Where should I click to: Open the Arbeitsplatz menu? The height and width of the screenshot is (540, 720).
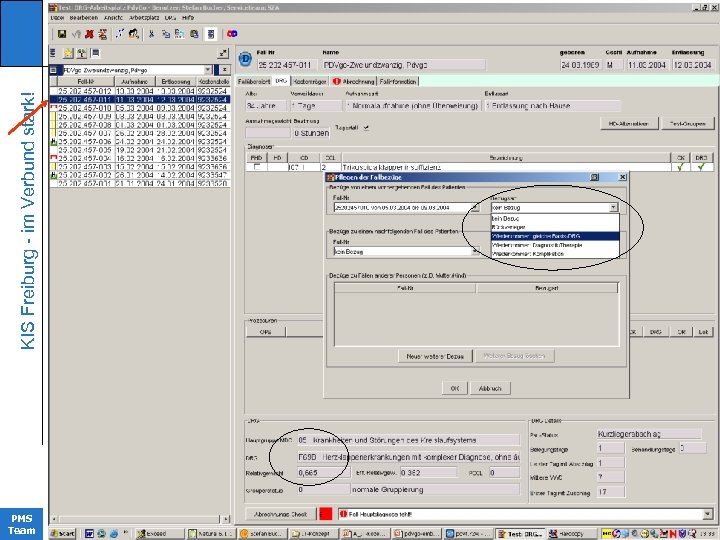coord(144,17)
